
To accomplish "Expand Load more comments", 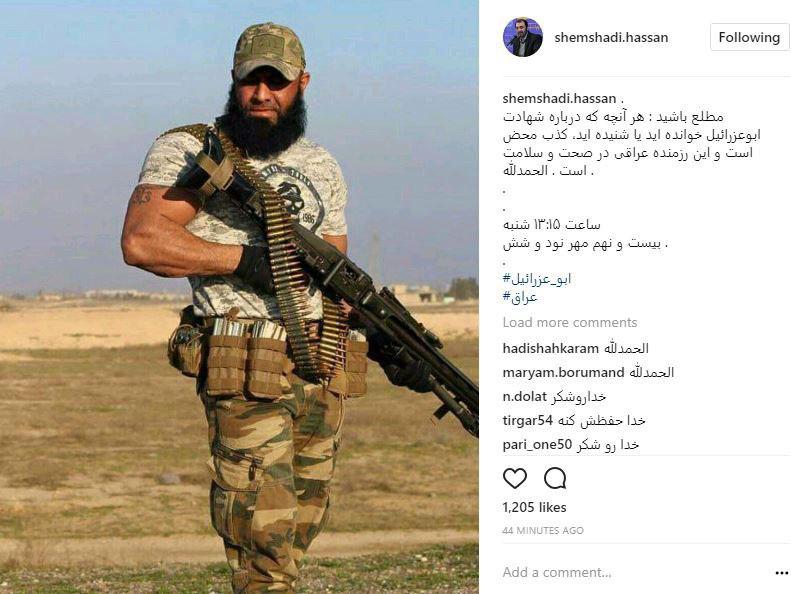I will coord(570,322).
